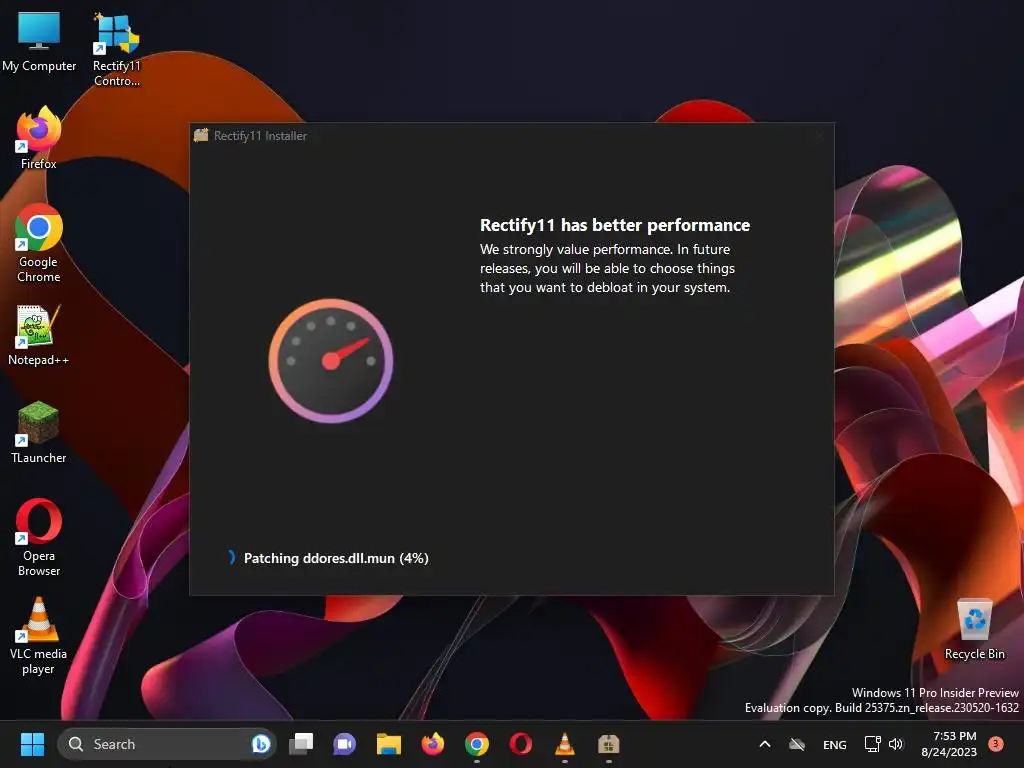1024x768 pixels.
Task: Click the Rectify11 Installer title bar icon
Action: [201, 135]
